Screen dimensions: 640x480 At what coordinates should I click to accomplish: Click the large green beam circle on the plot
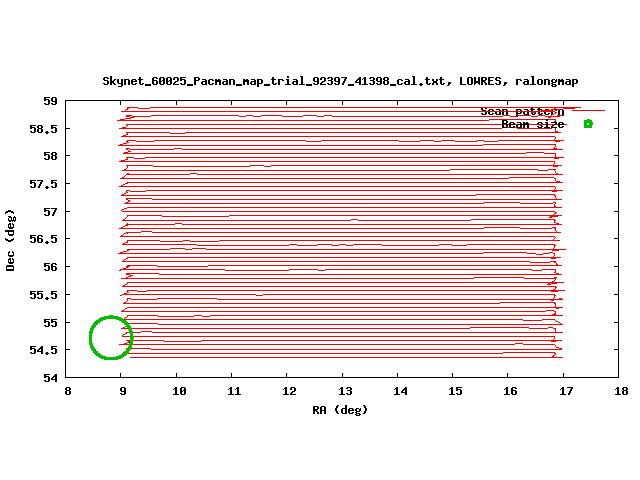(111, 338)
